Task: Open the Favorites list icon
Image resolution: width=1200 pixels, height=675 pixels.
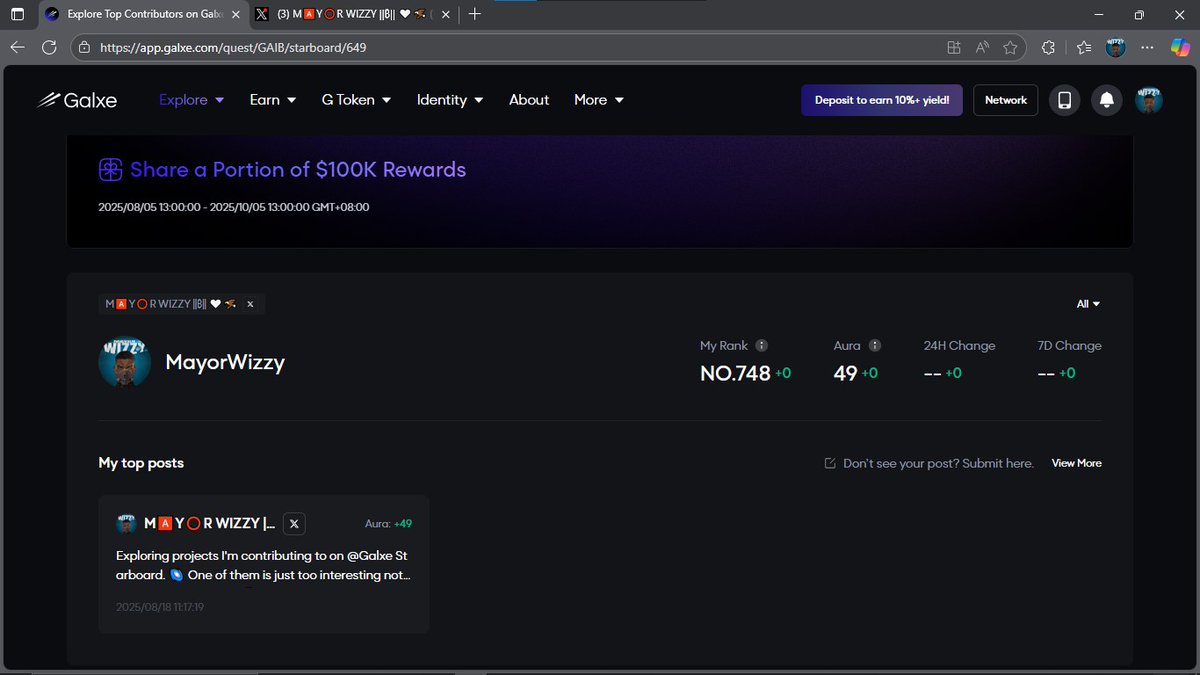Action: [1085, 47]
